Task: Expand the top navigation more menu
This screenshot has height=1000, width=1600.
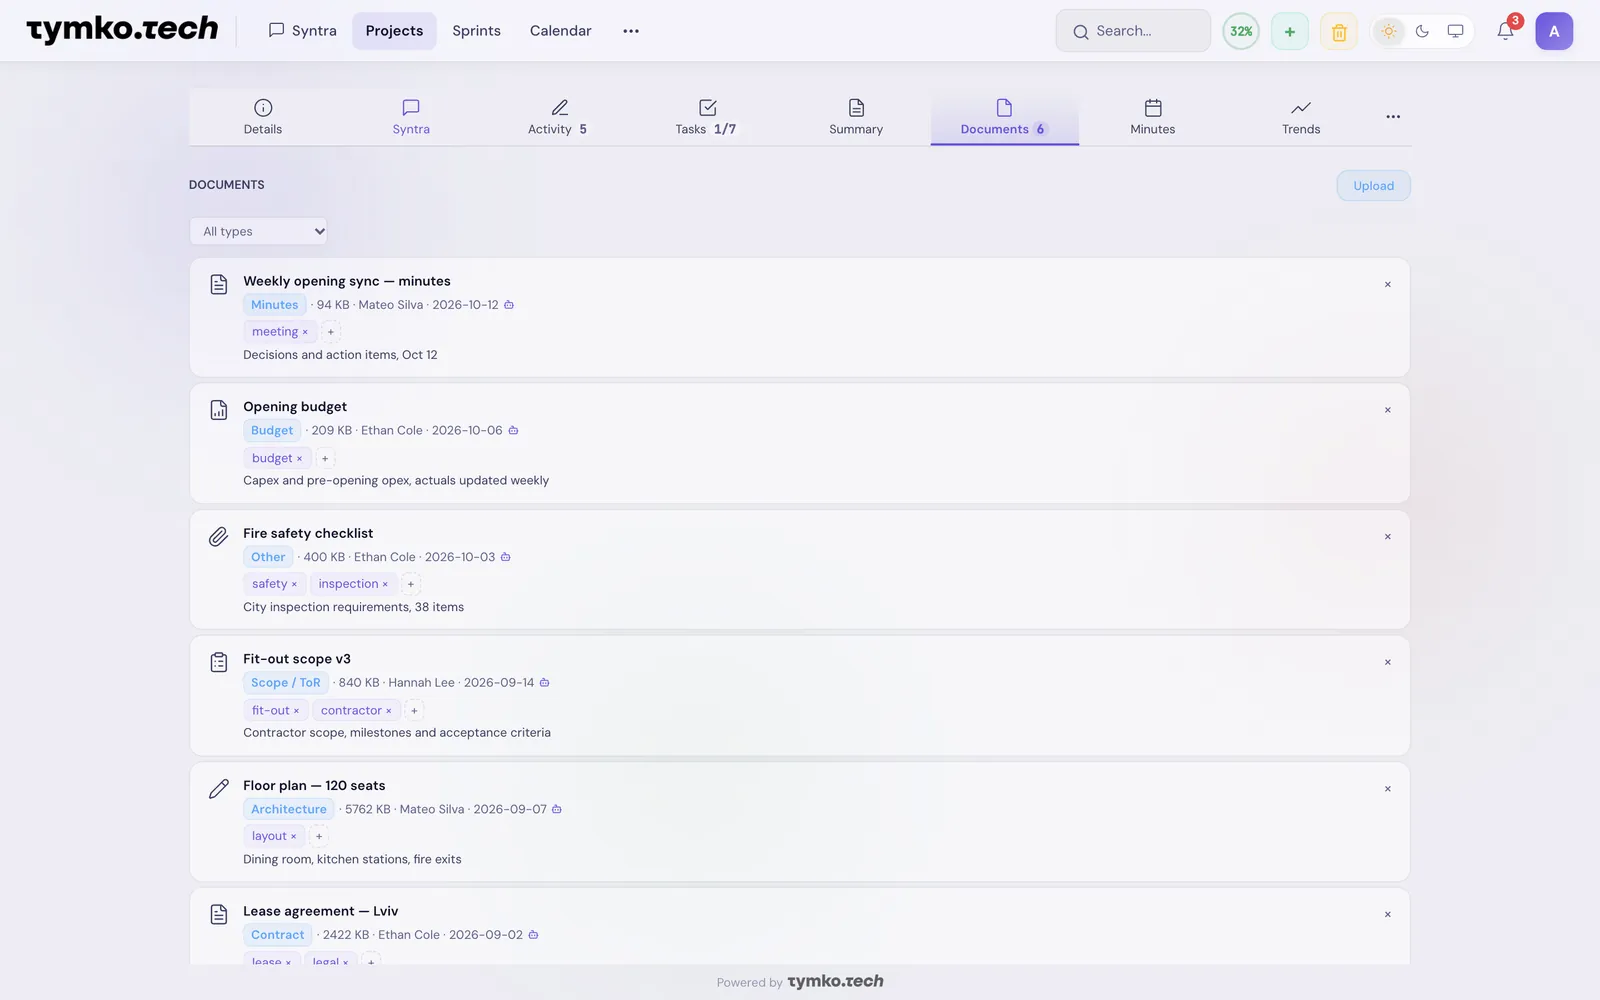Action: [x=631, y=31]
